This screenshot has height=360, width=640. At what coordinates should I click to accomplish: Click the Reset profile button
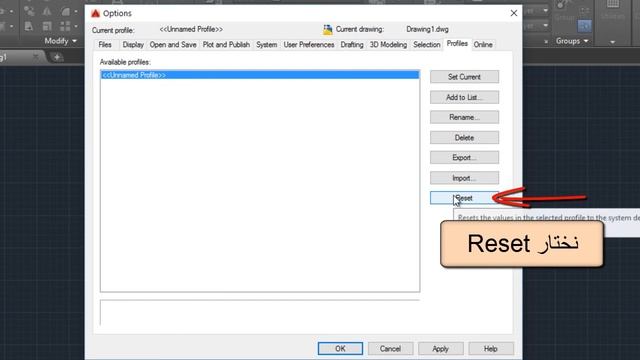pyautogui.click(x=464, y=198)
